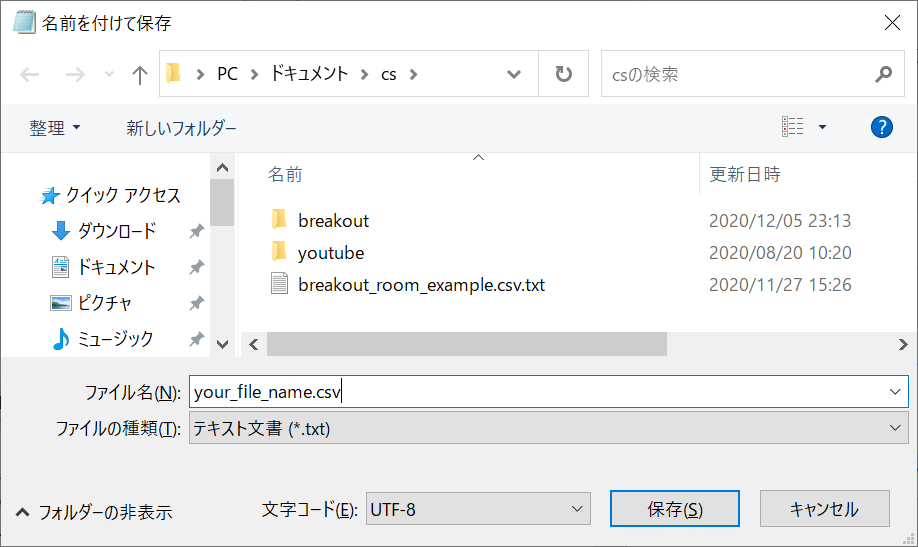
Task: Click date 2020/08/20 10:20
Action: 780,253
